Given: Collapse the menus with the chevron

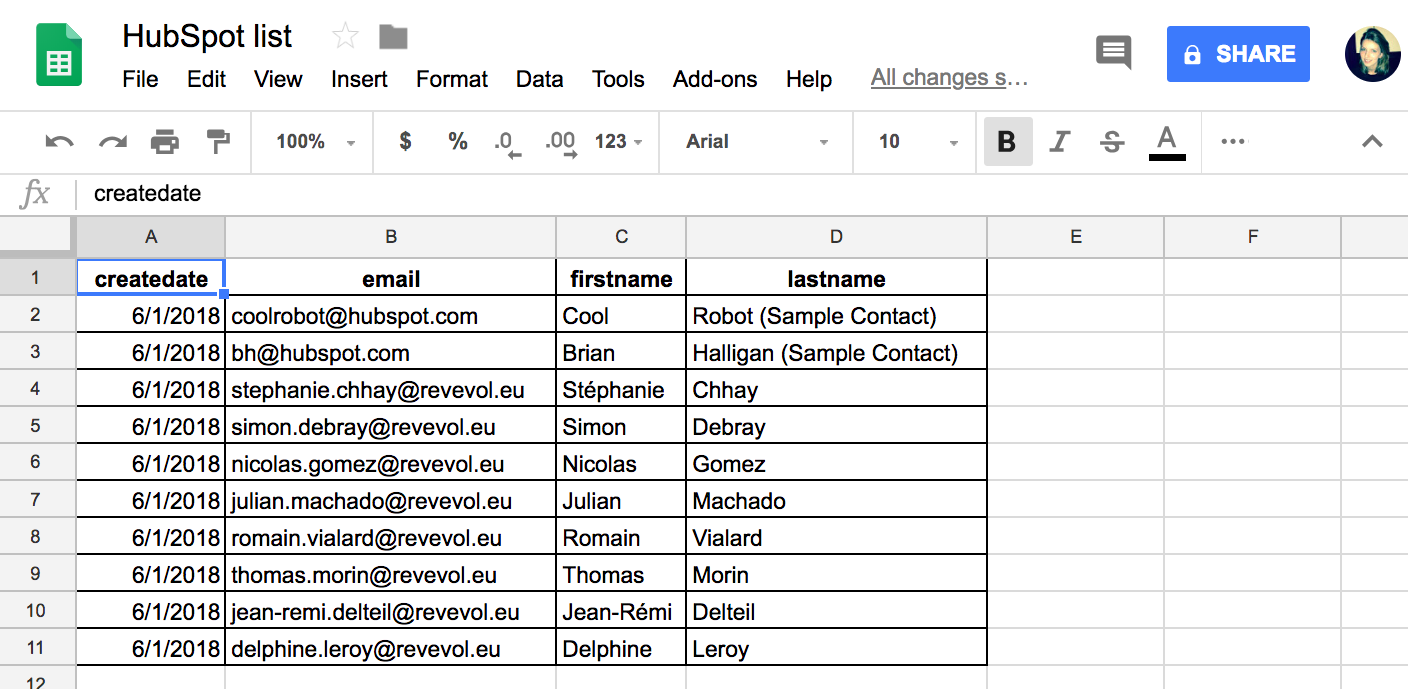Looking at the screenshot, I should coord(1372,142).
